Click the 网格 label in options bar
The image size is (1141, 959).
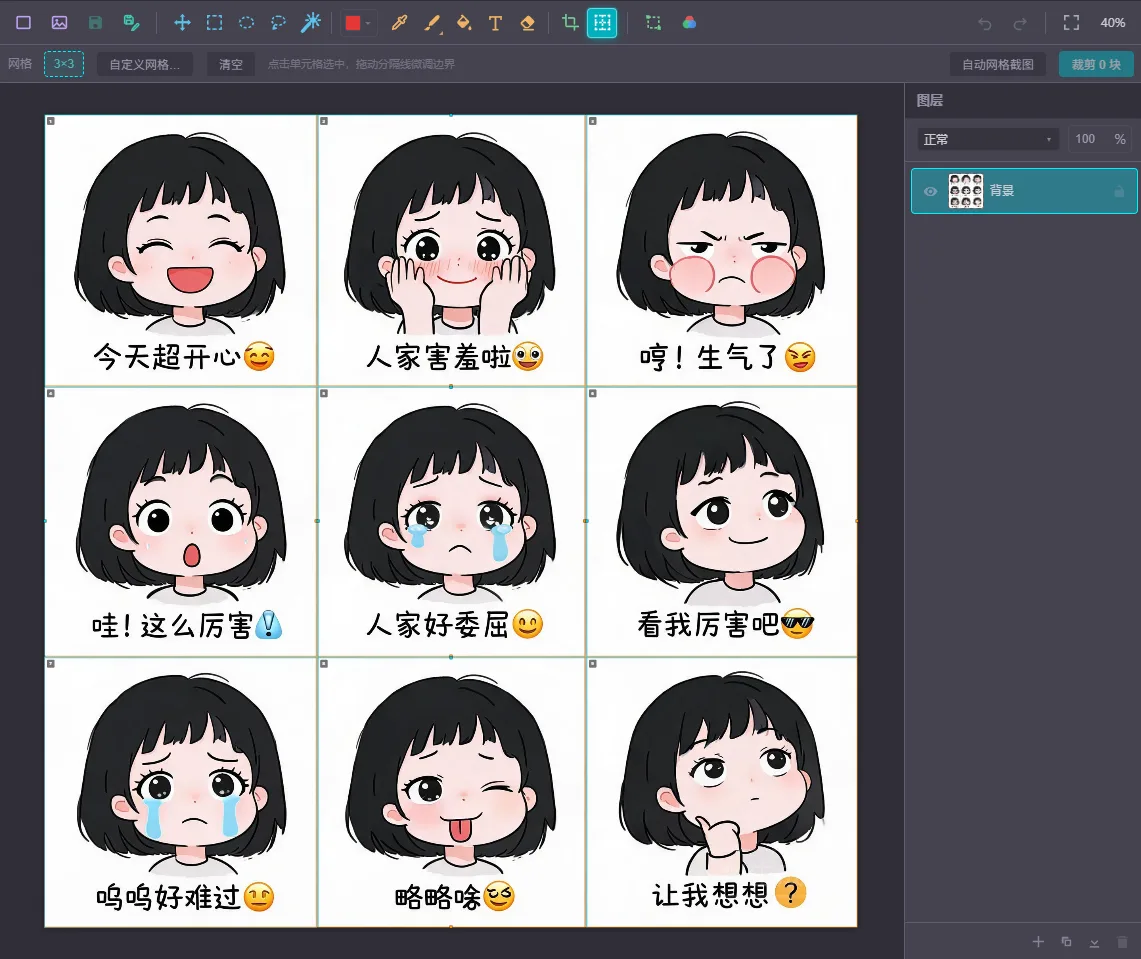click(x=20, y=64)
